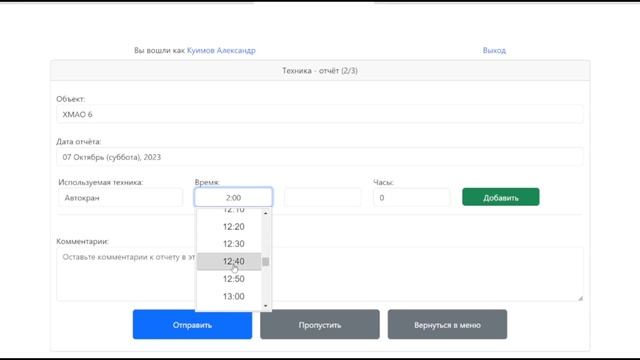640x360 pixels.
Task: Click the blue Отправить button
Action: (x=192, y=324)
